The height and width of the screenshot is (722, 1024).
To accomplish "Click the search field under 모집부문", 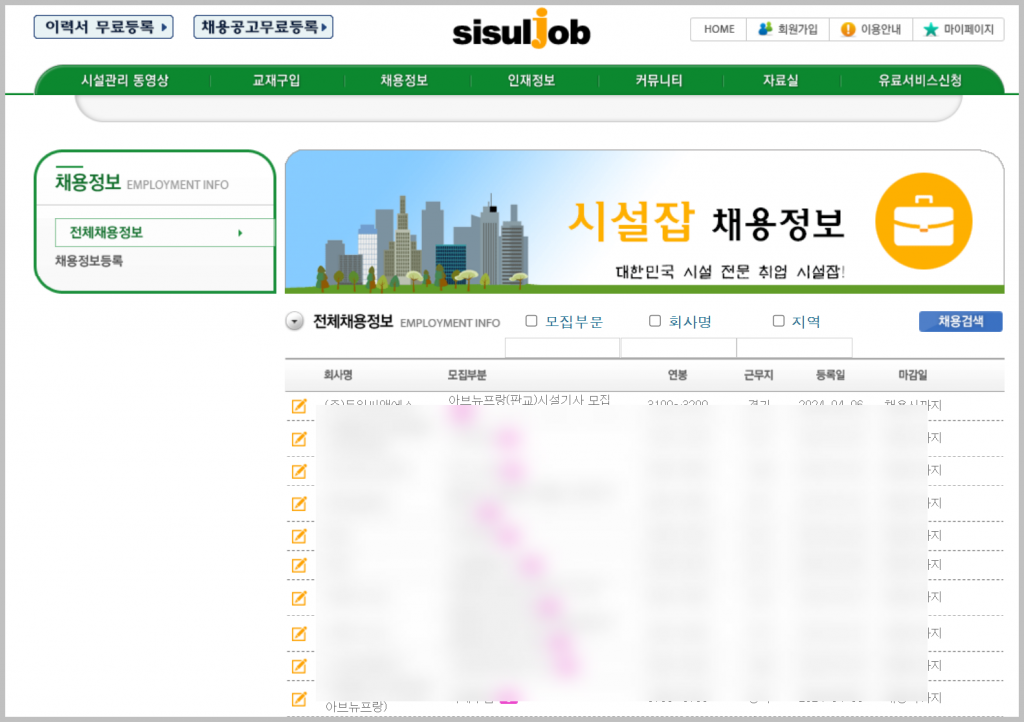I will coord(562,348).
